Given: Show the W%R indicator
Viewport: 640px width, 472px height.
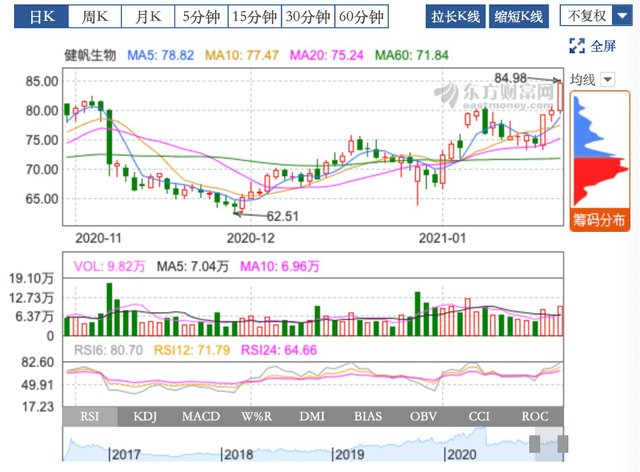Looking at the screenshot, I should click(256, 416).
